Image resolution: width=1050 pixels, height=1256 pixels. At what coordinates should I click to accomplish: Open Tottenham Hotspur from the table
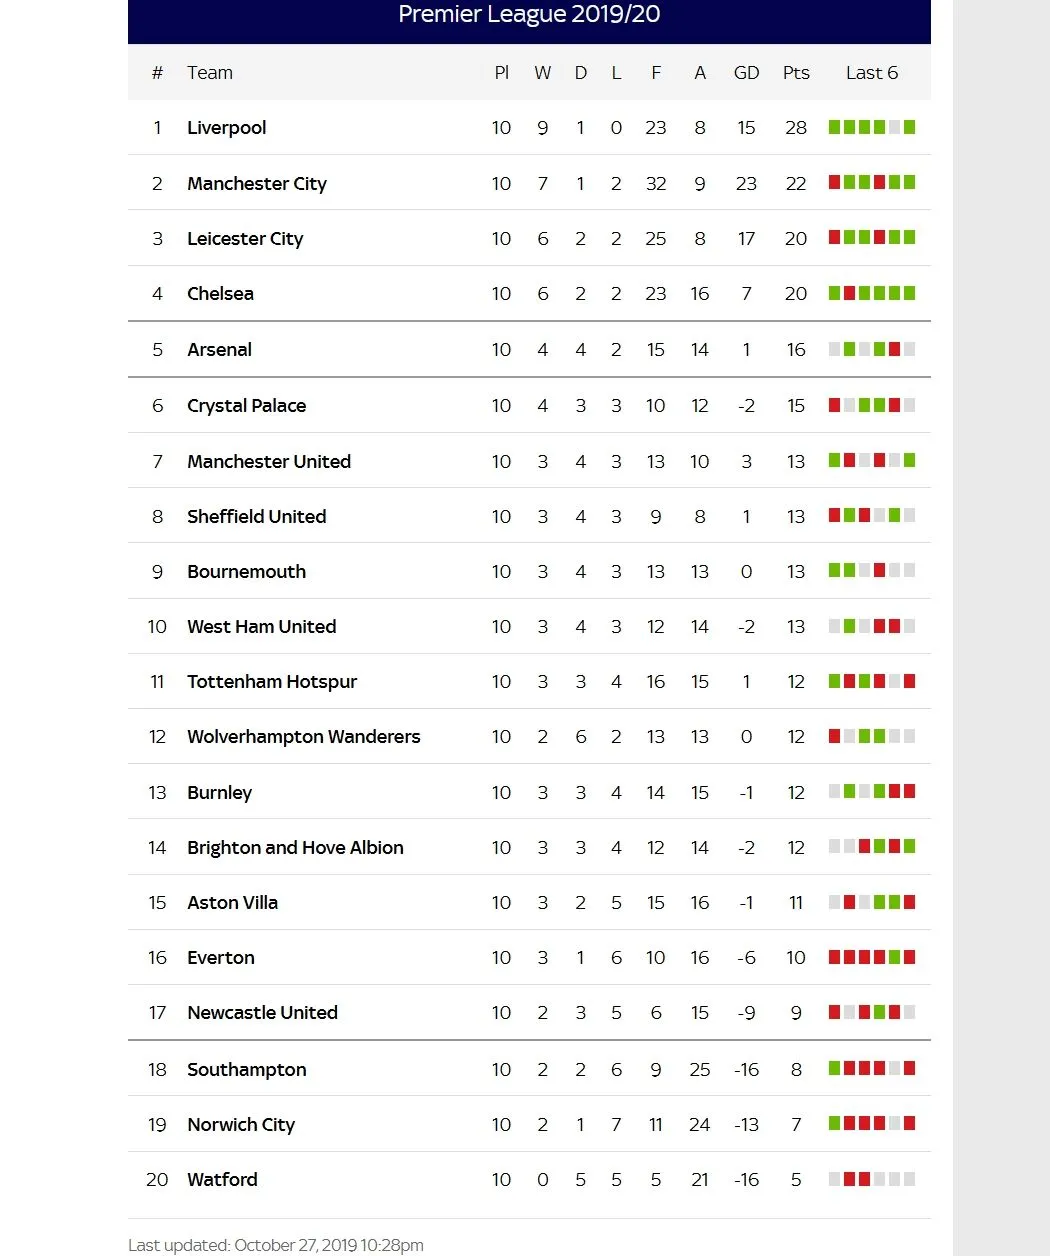tap(271, 682)
